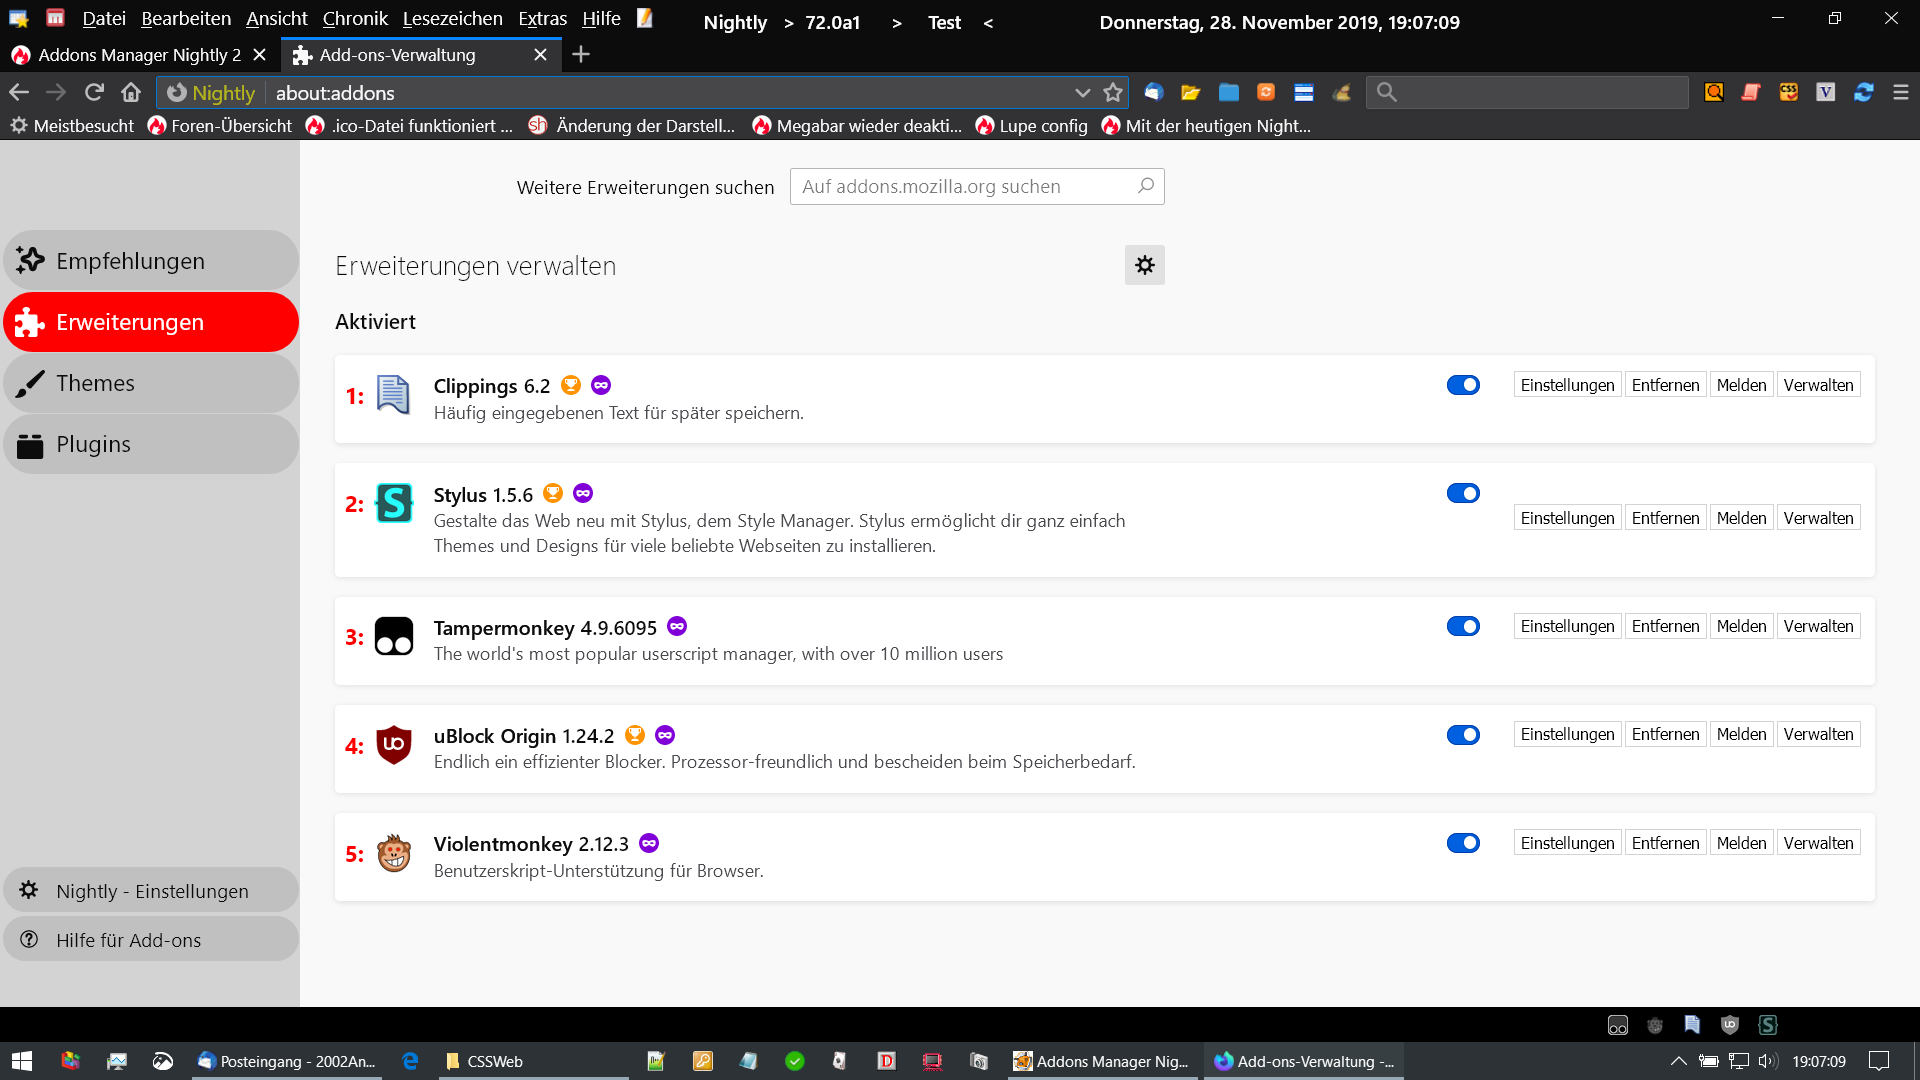Click the Violentmonkey monkey icon
The image size is (1920, 1080).
tap(393, 853)
